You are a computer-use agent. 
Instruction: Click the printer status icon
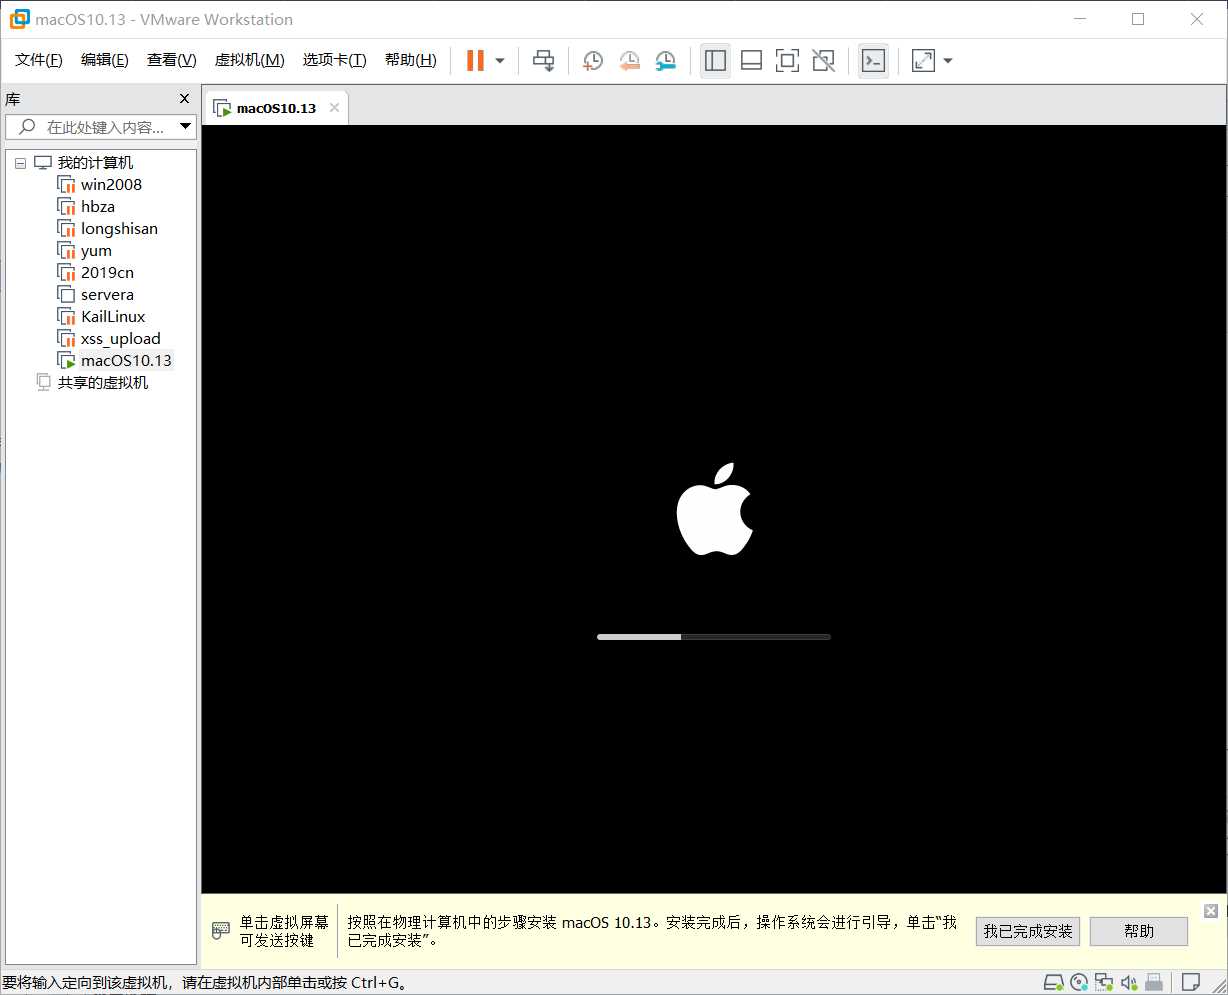pos(1154,982)
